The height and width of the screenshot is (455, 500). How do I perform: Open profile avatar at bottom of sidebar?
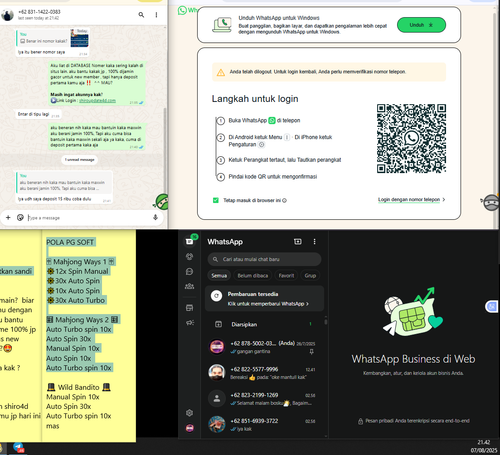pyautogui.click(x=190, y=428)
